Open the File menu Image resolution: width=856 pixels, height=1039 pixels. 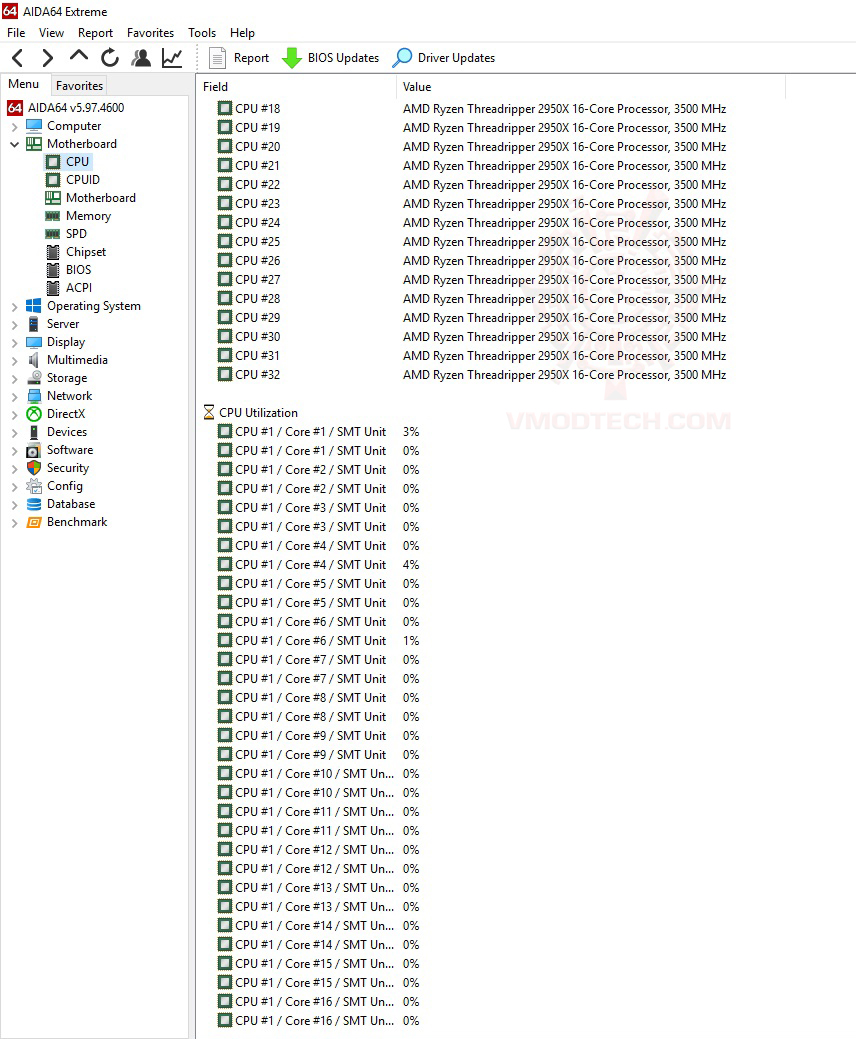[x=16, y=32]
